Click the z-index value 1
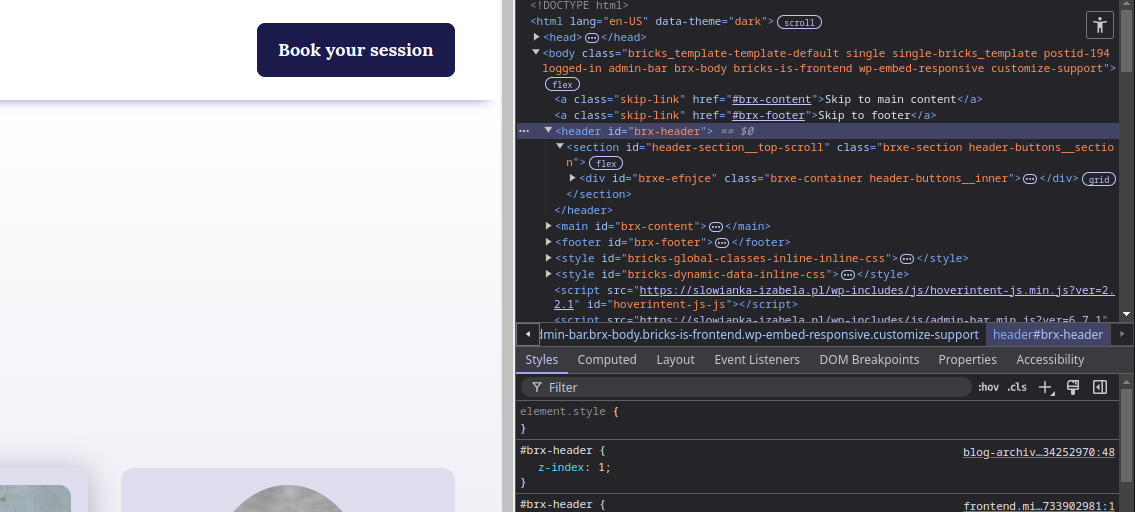 coord(601,468)
